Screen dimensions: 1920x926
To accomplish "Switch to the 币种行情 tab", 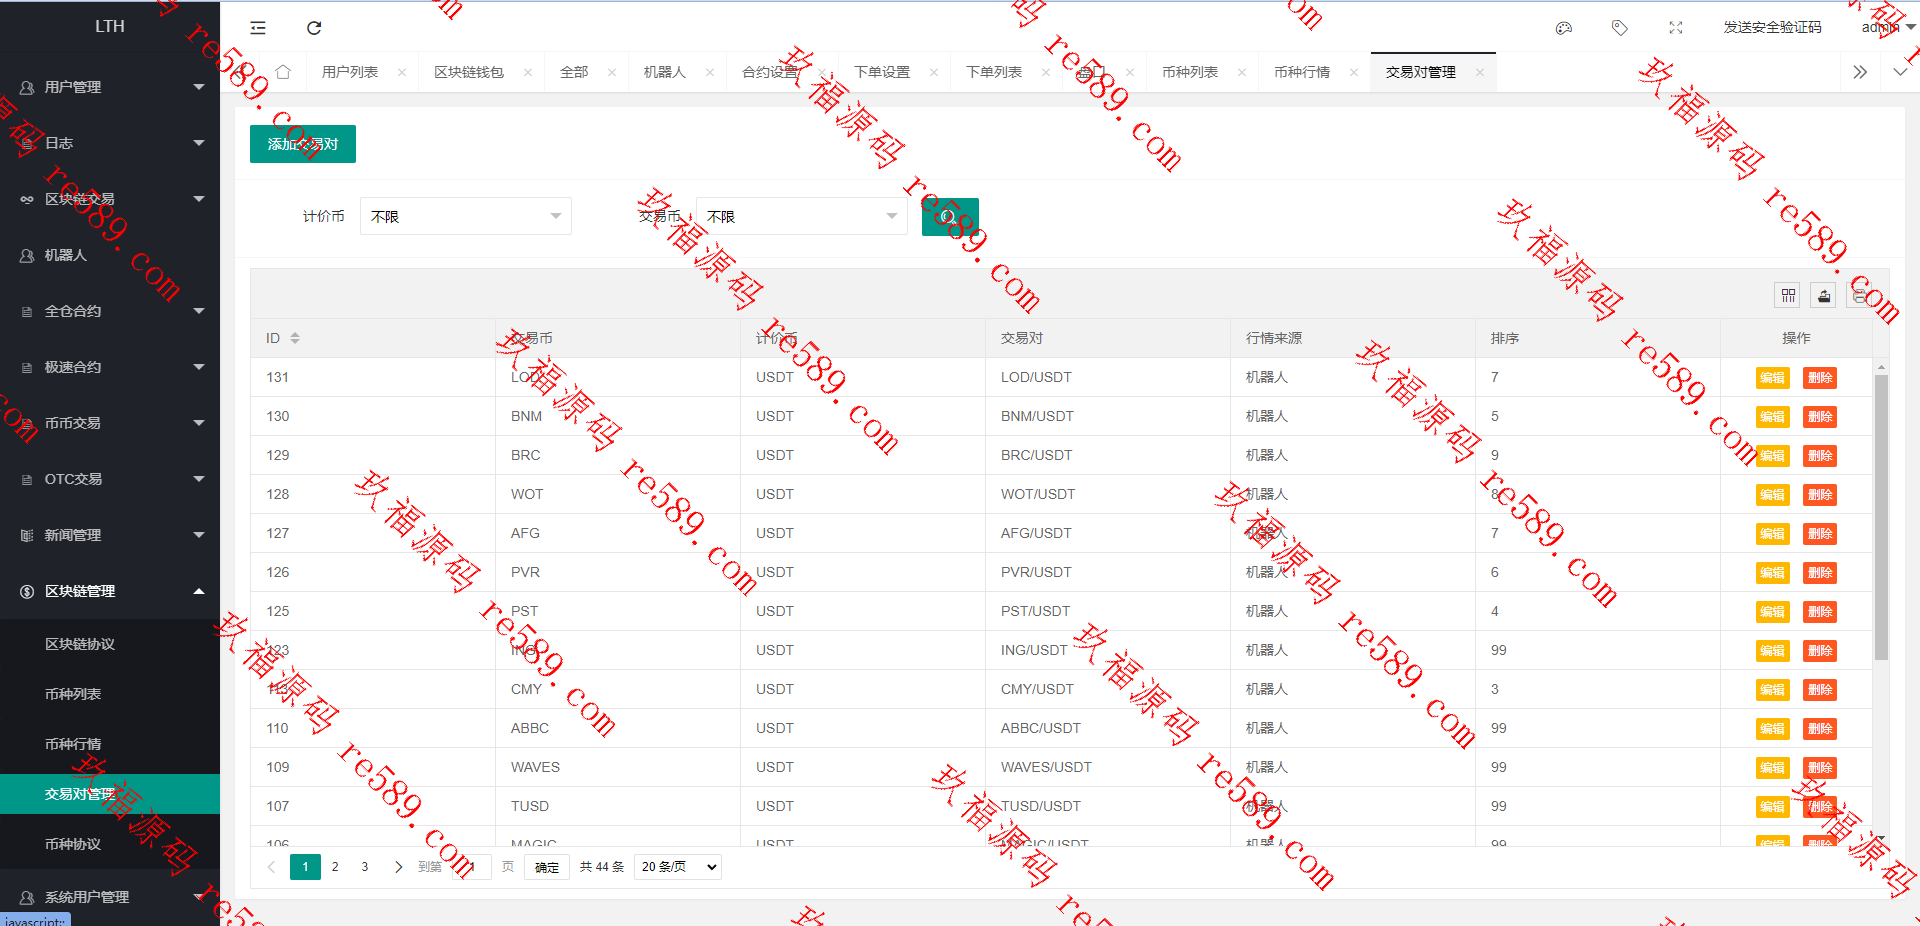I will tap(1302, 72).
